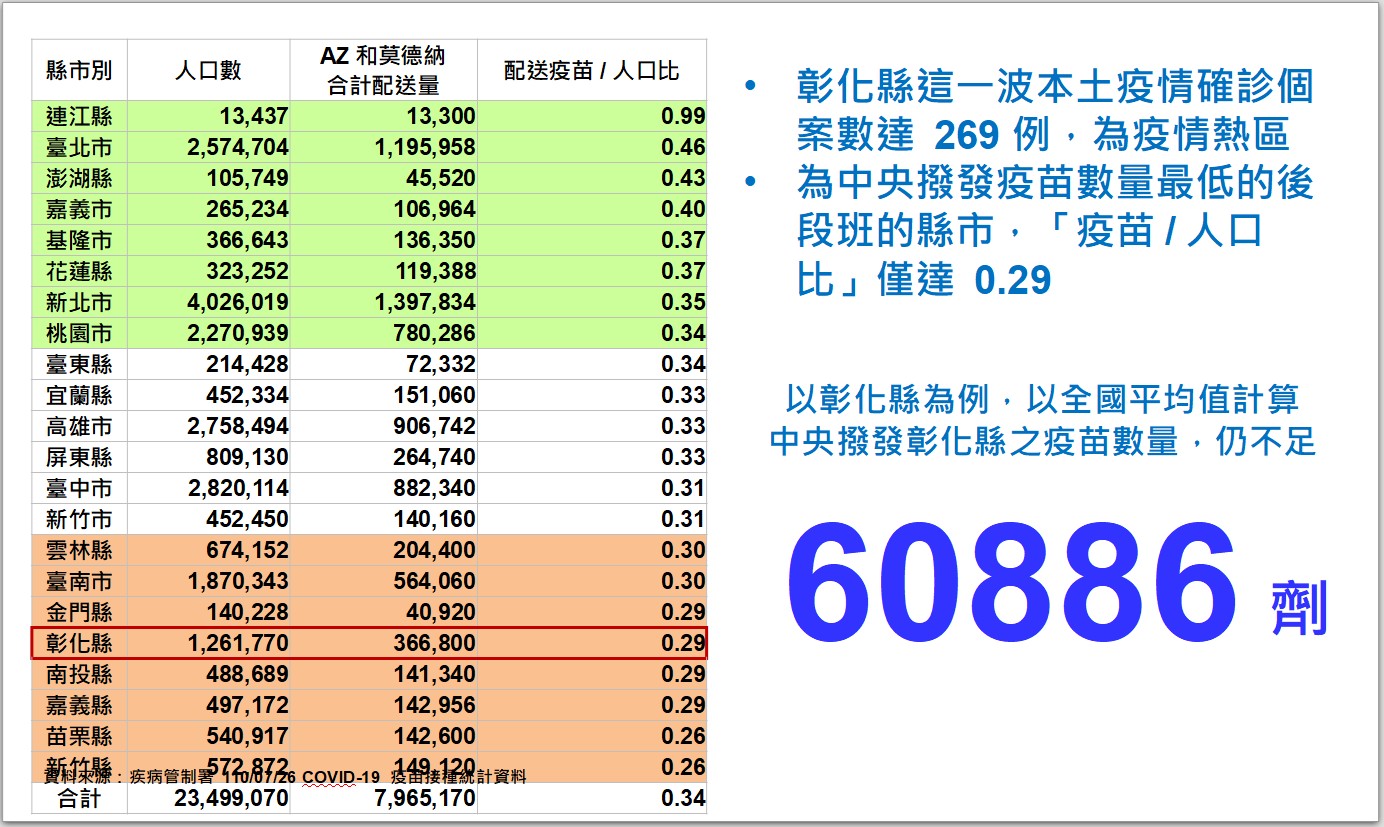Click total delivery 7,965,170
The image size is (1384, 827).
pyautogui.click(x=425, y=798)
